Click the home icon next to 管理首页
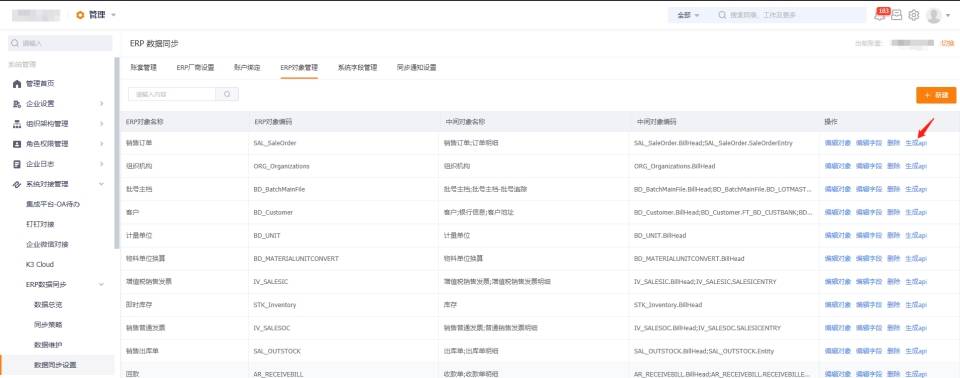The height and width of the screenshot is (378, 960). (x=17, y=84)
